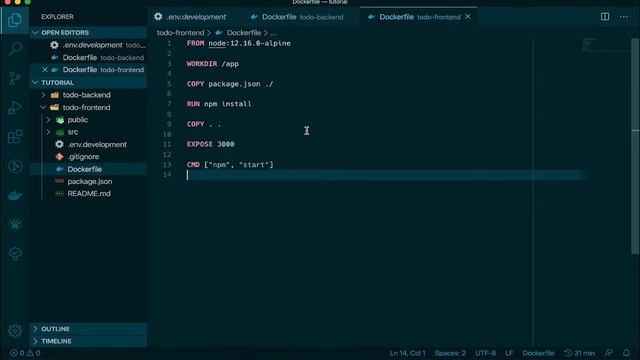640x360 pixels.
Task: Click the RUN npm install line
Action: 219,104
